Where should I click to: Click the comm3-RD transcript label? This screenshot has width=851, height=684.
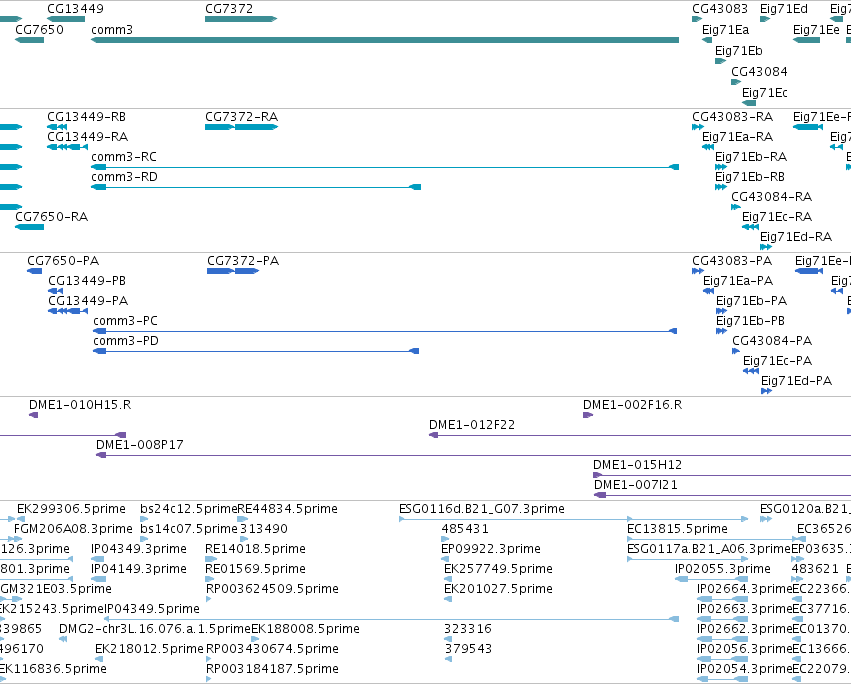pos(124,177)
